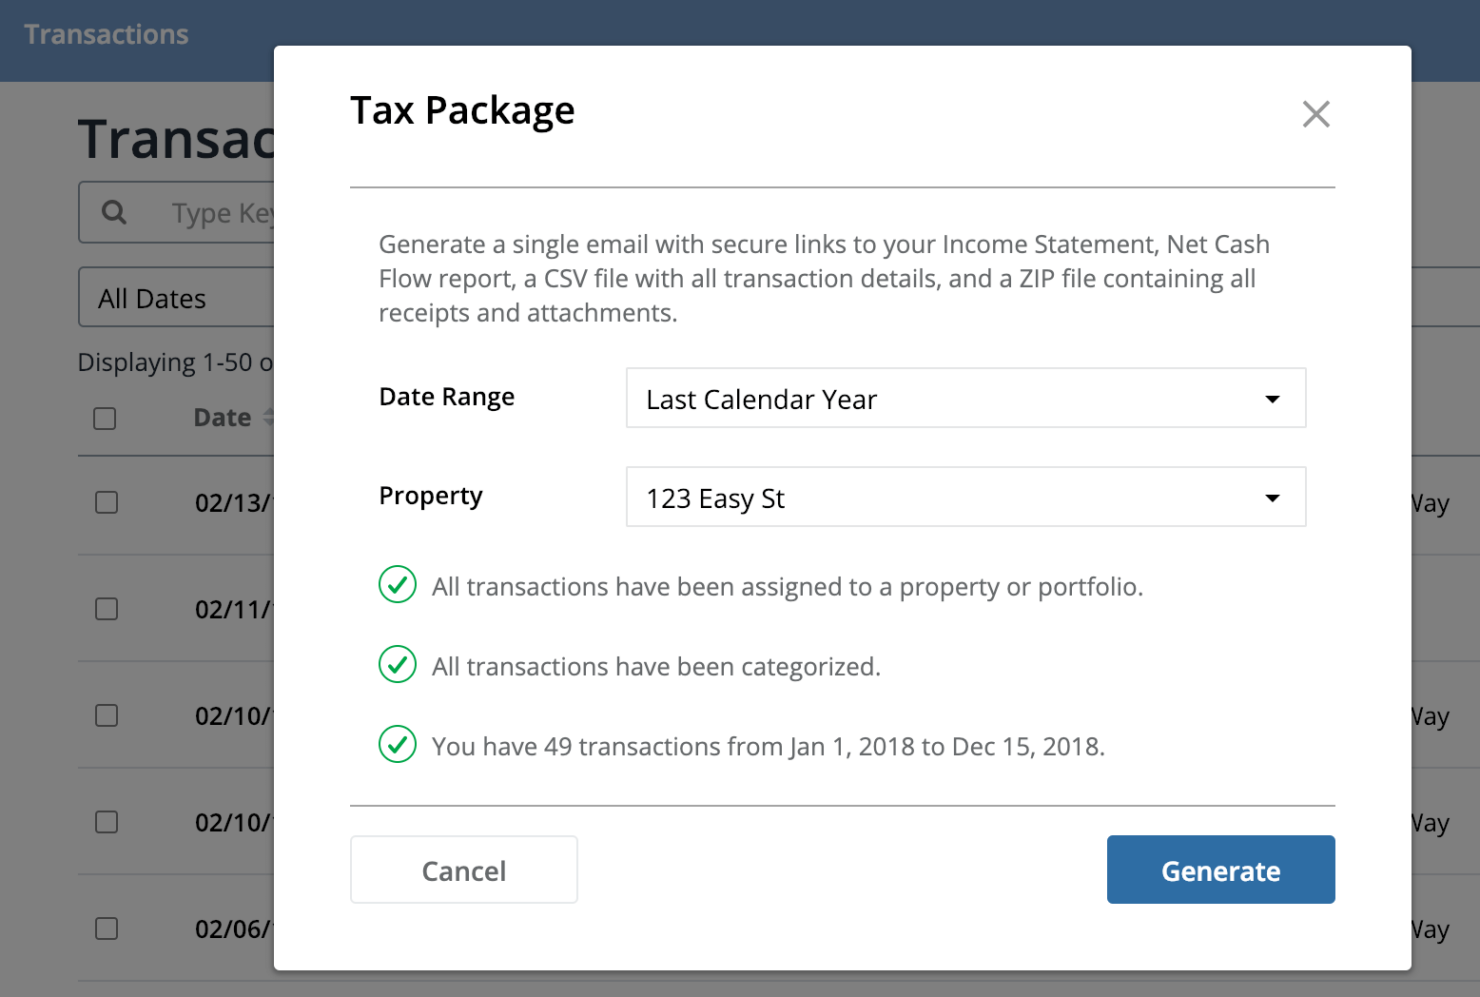Screen dimensions: 1480x997
Task: Toggle the select-all checkbox in the table header
Action: click(x=105, y=418)
